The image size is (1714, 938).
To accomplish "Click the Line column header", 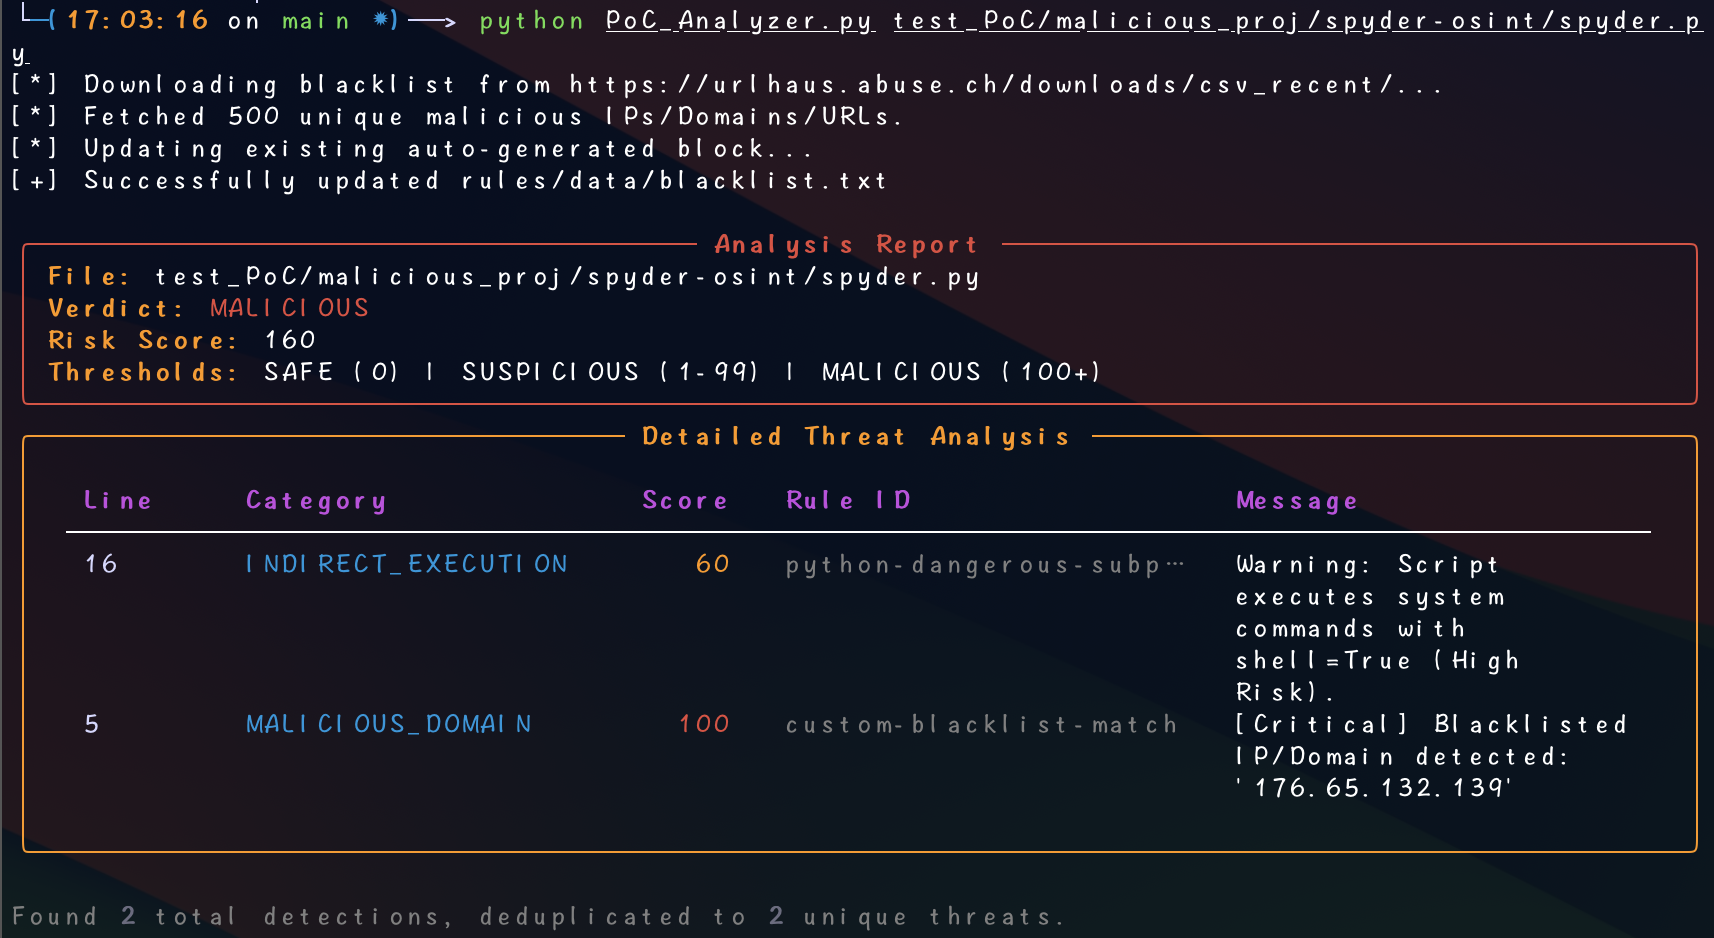I will coord(118,500).
